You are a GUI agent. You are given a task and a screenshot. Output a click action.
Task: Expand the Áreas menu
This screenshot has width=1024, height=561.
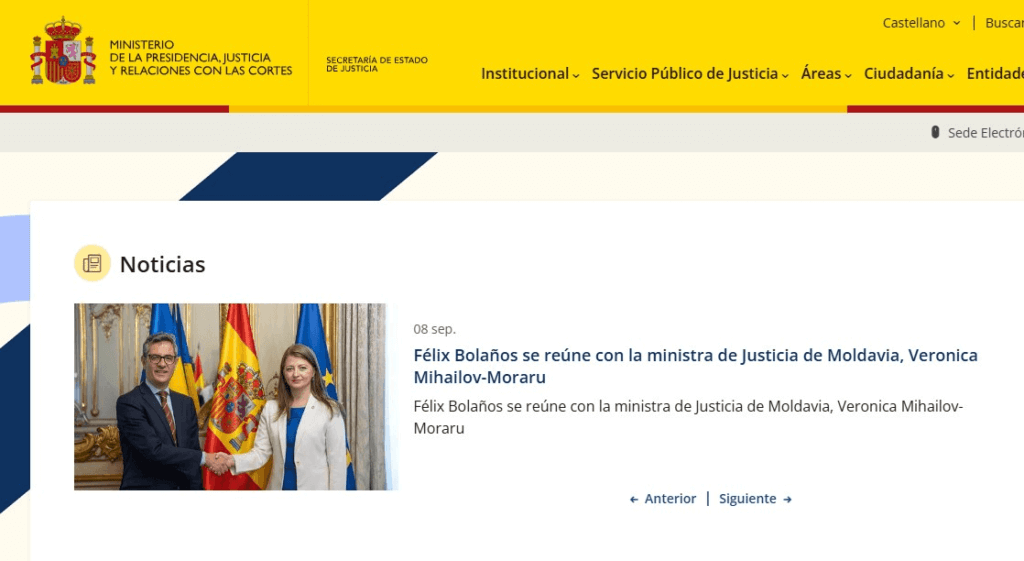826,74
